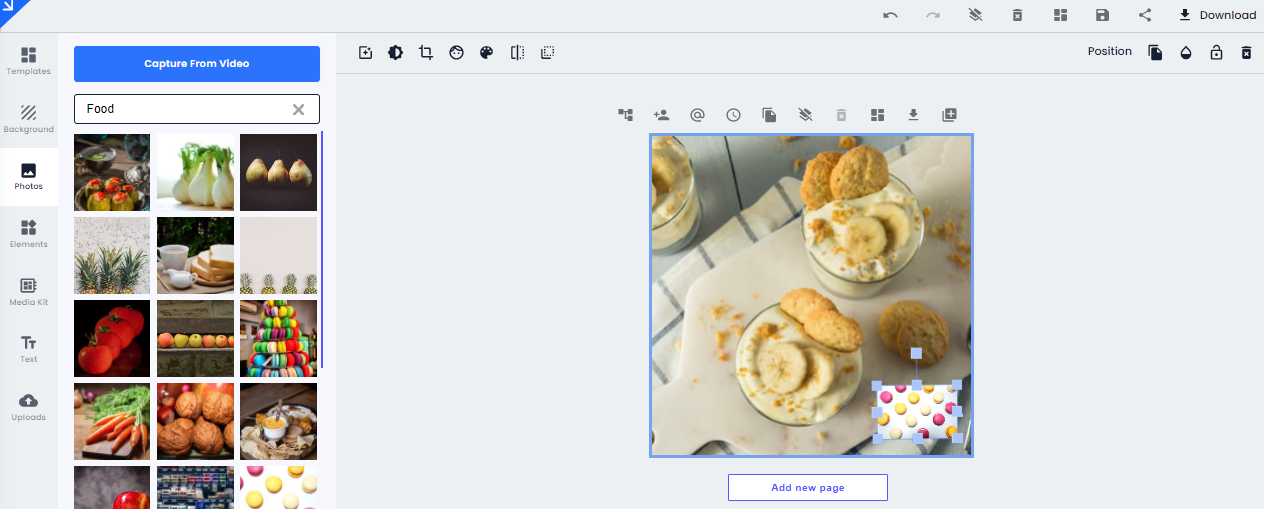Duplicate the selected element
Viewport: 1264px width, 509px height.
(x=1155, y=52)
